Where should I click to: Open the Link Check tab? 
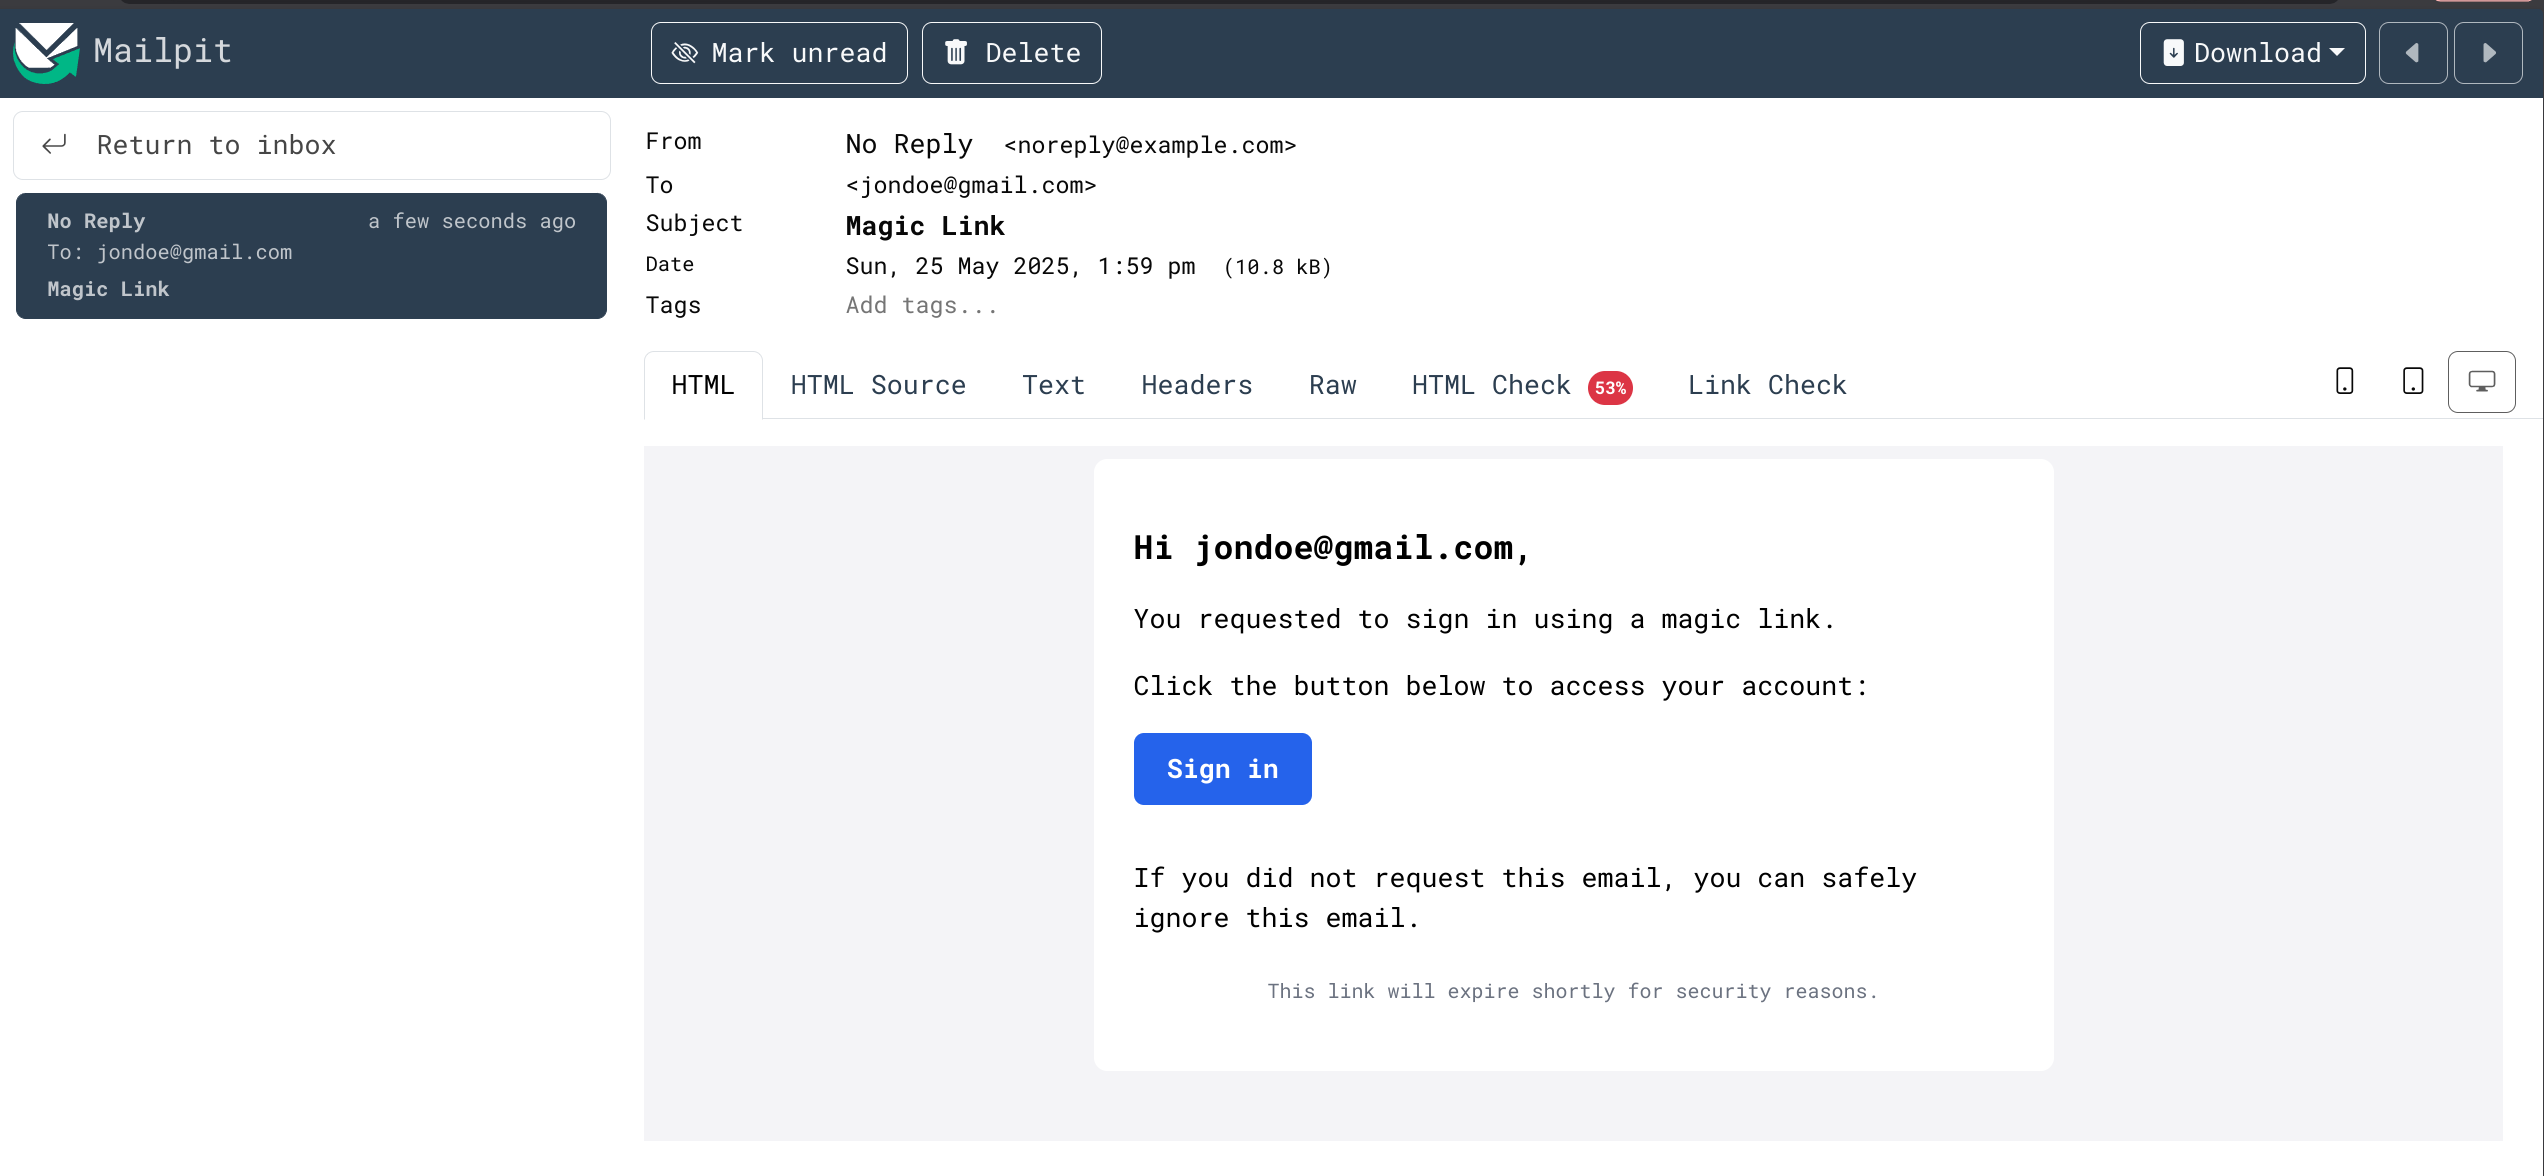pyautogui.click(x=1767, y=385)
